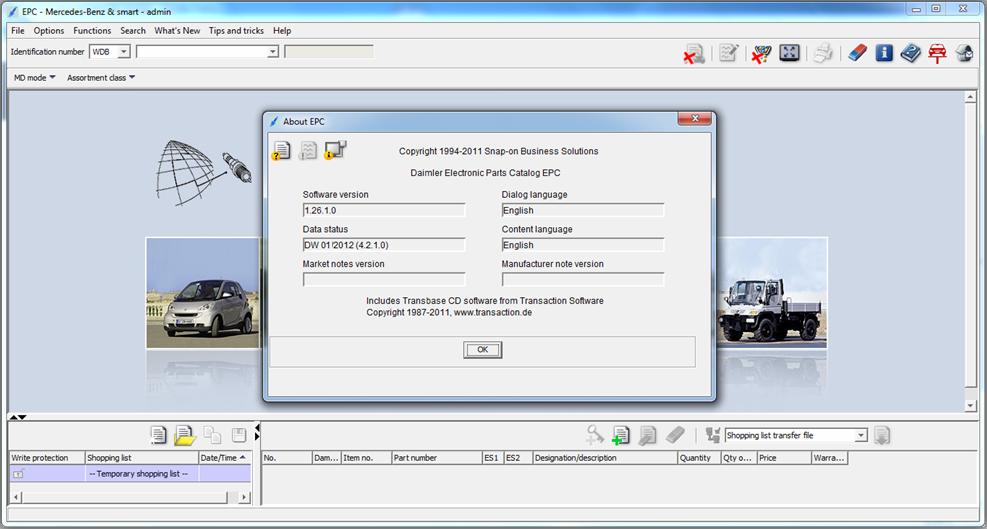Image resolution: width=987 pixels, height=529 pixels.
Task: Click the full screen expand arrows icon
Action: (x=789, y=53)
